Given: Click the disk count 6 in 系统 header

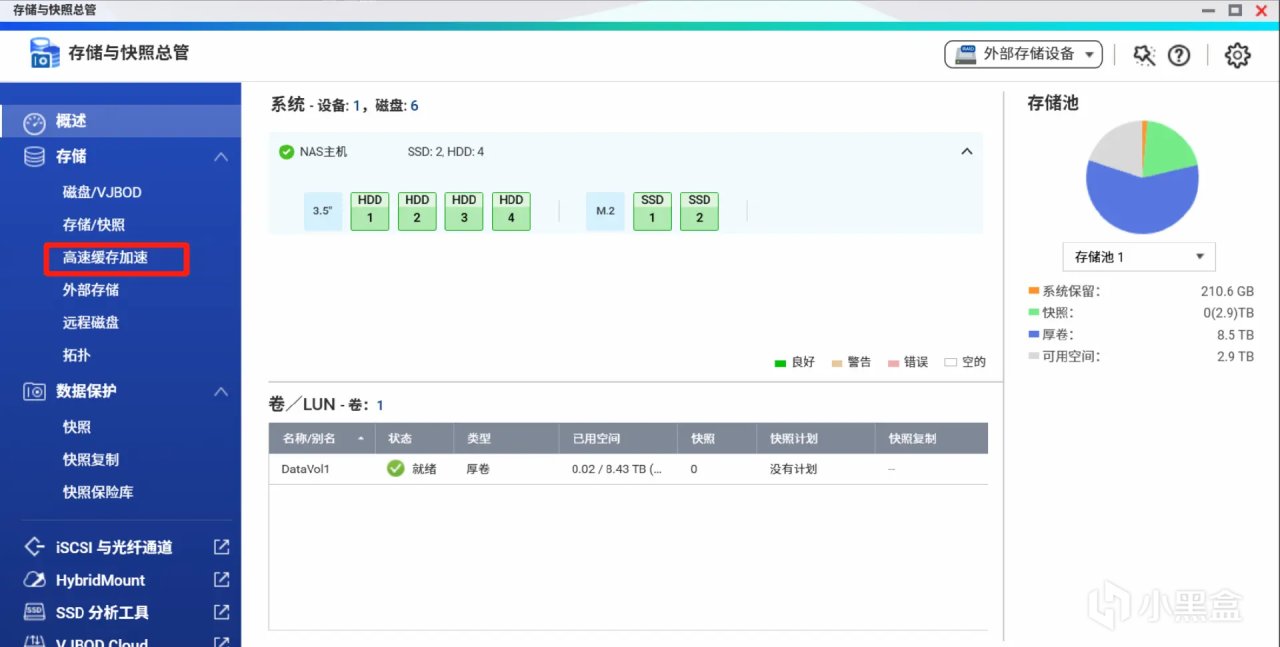Looking at the screenshot, I should click(x=414, y=105).
